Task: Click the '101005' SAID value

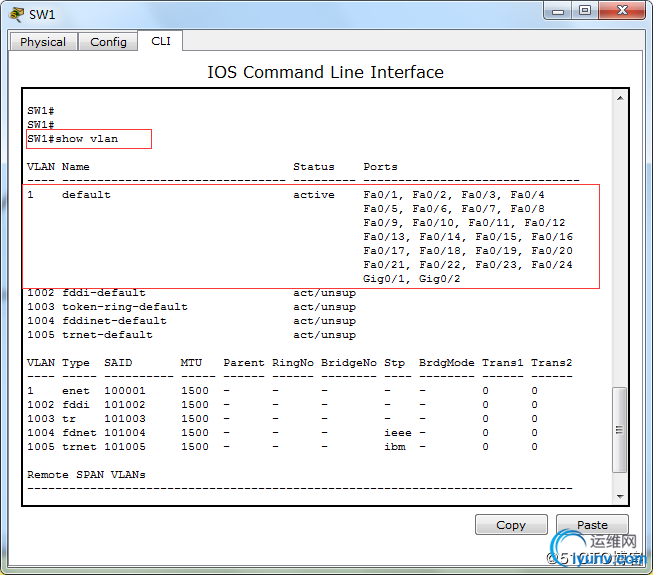Action: 125,447
